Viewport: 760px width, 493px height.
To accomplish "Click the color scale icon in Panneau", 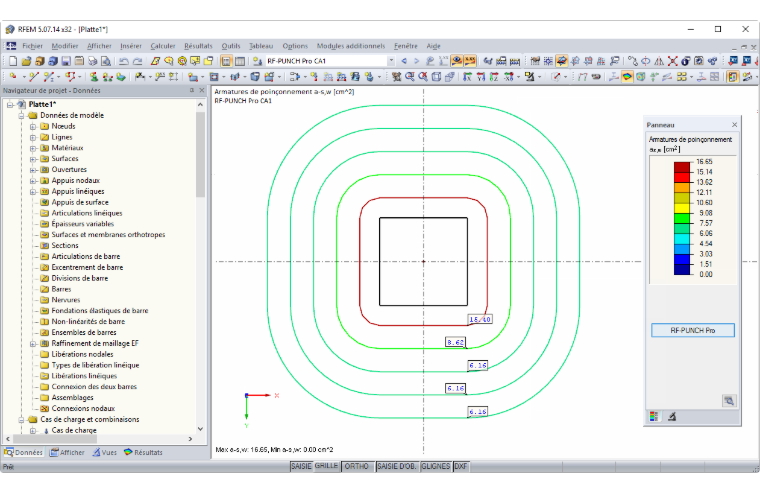I will pyautogui.click(x=654, y=416).
